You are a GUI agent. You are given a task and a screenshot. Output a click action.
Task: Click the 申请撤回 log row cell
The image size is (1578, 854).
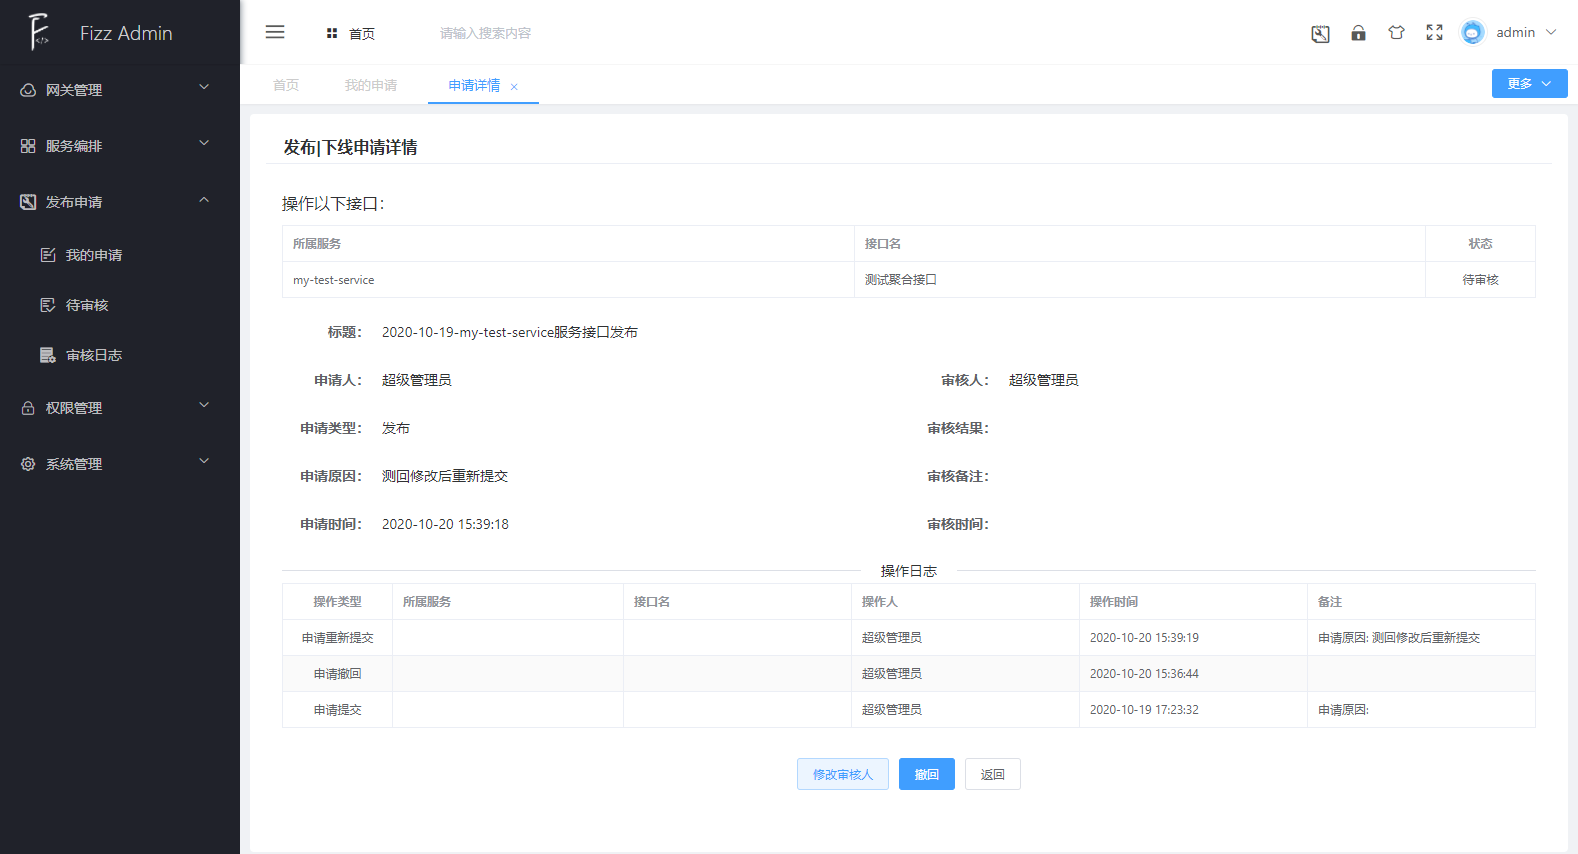[x=338, y=674]
